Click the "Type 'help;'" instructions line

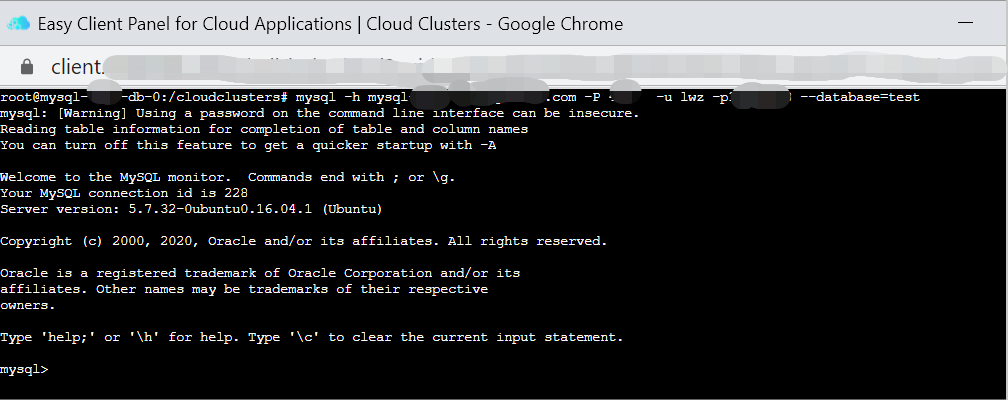click(x=311, y=337)
